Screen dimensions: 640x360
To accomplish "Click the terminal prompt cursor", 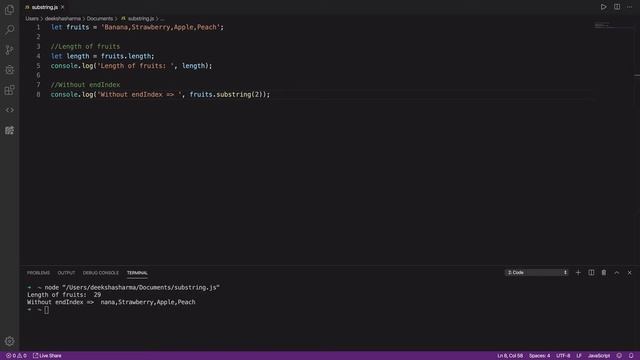I will click(47, 310).
